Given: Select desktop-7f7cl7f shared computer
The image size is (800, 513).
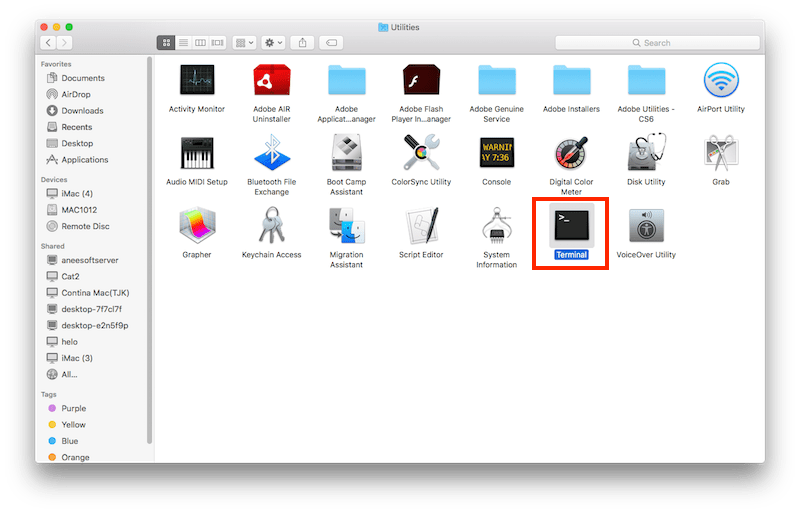Looking at the screenshot, I should click(91, 309).
